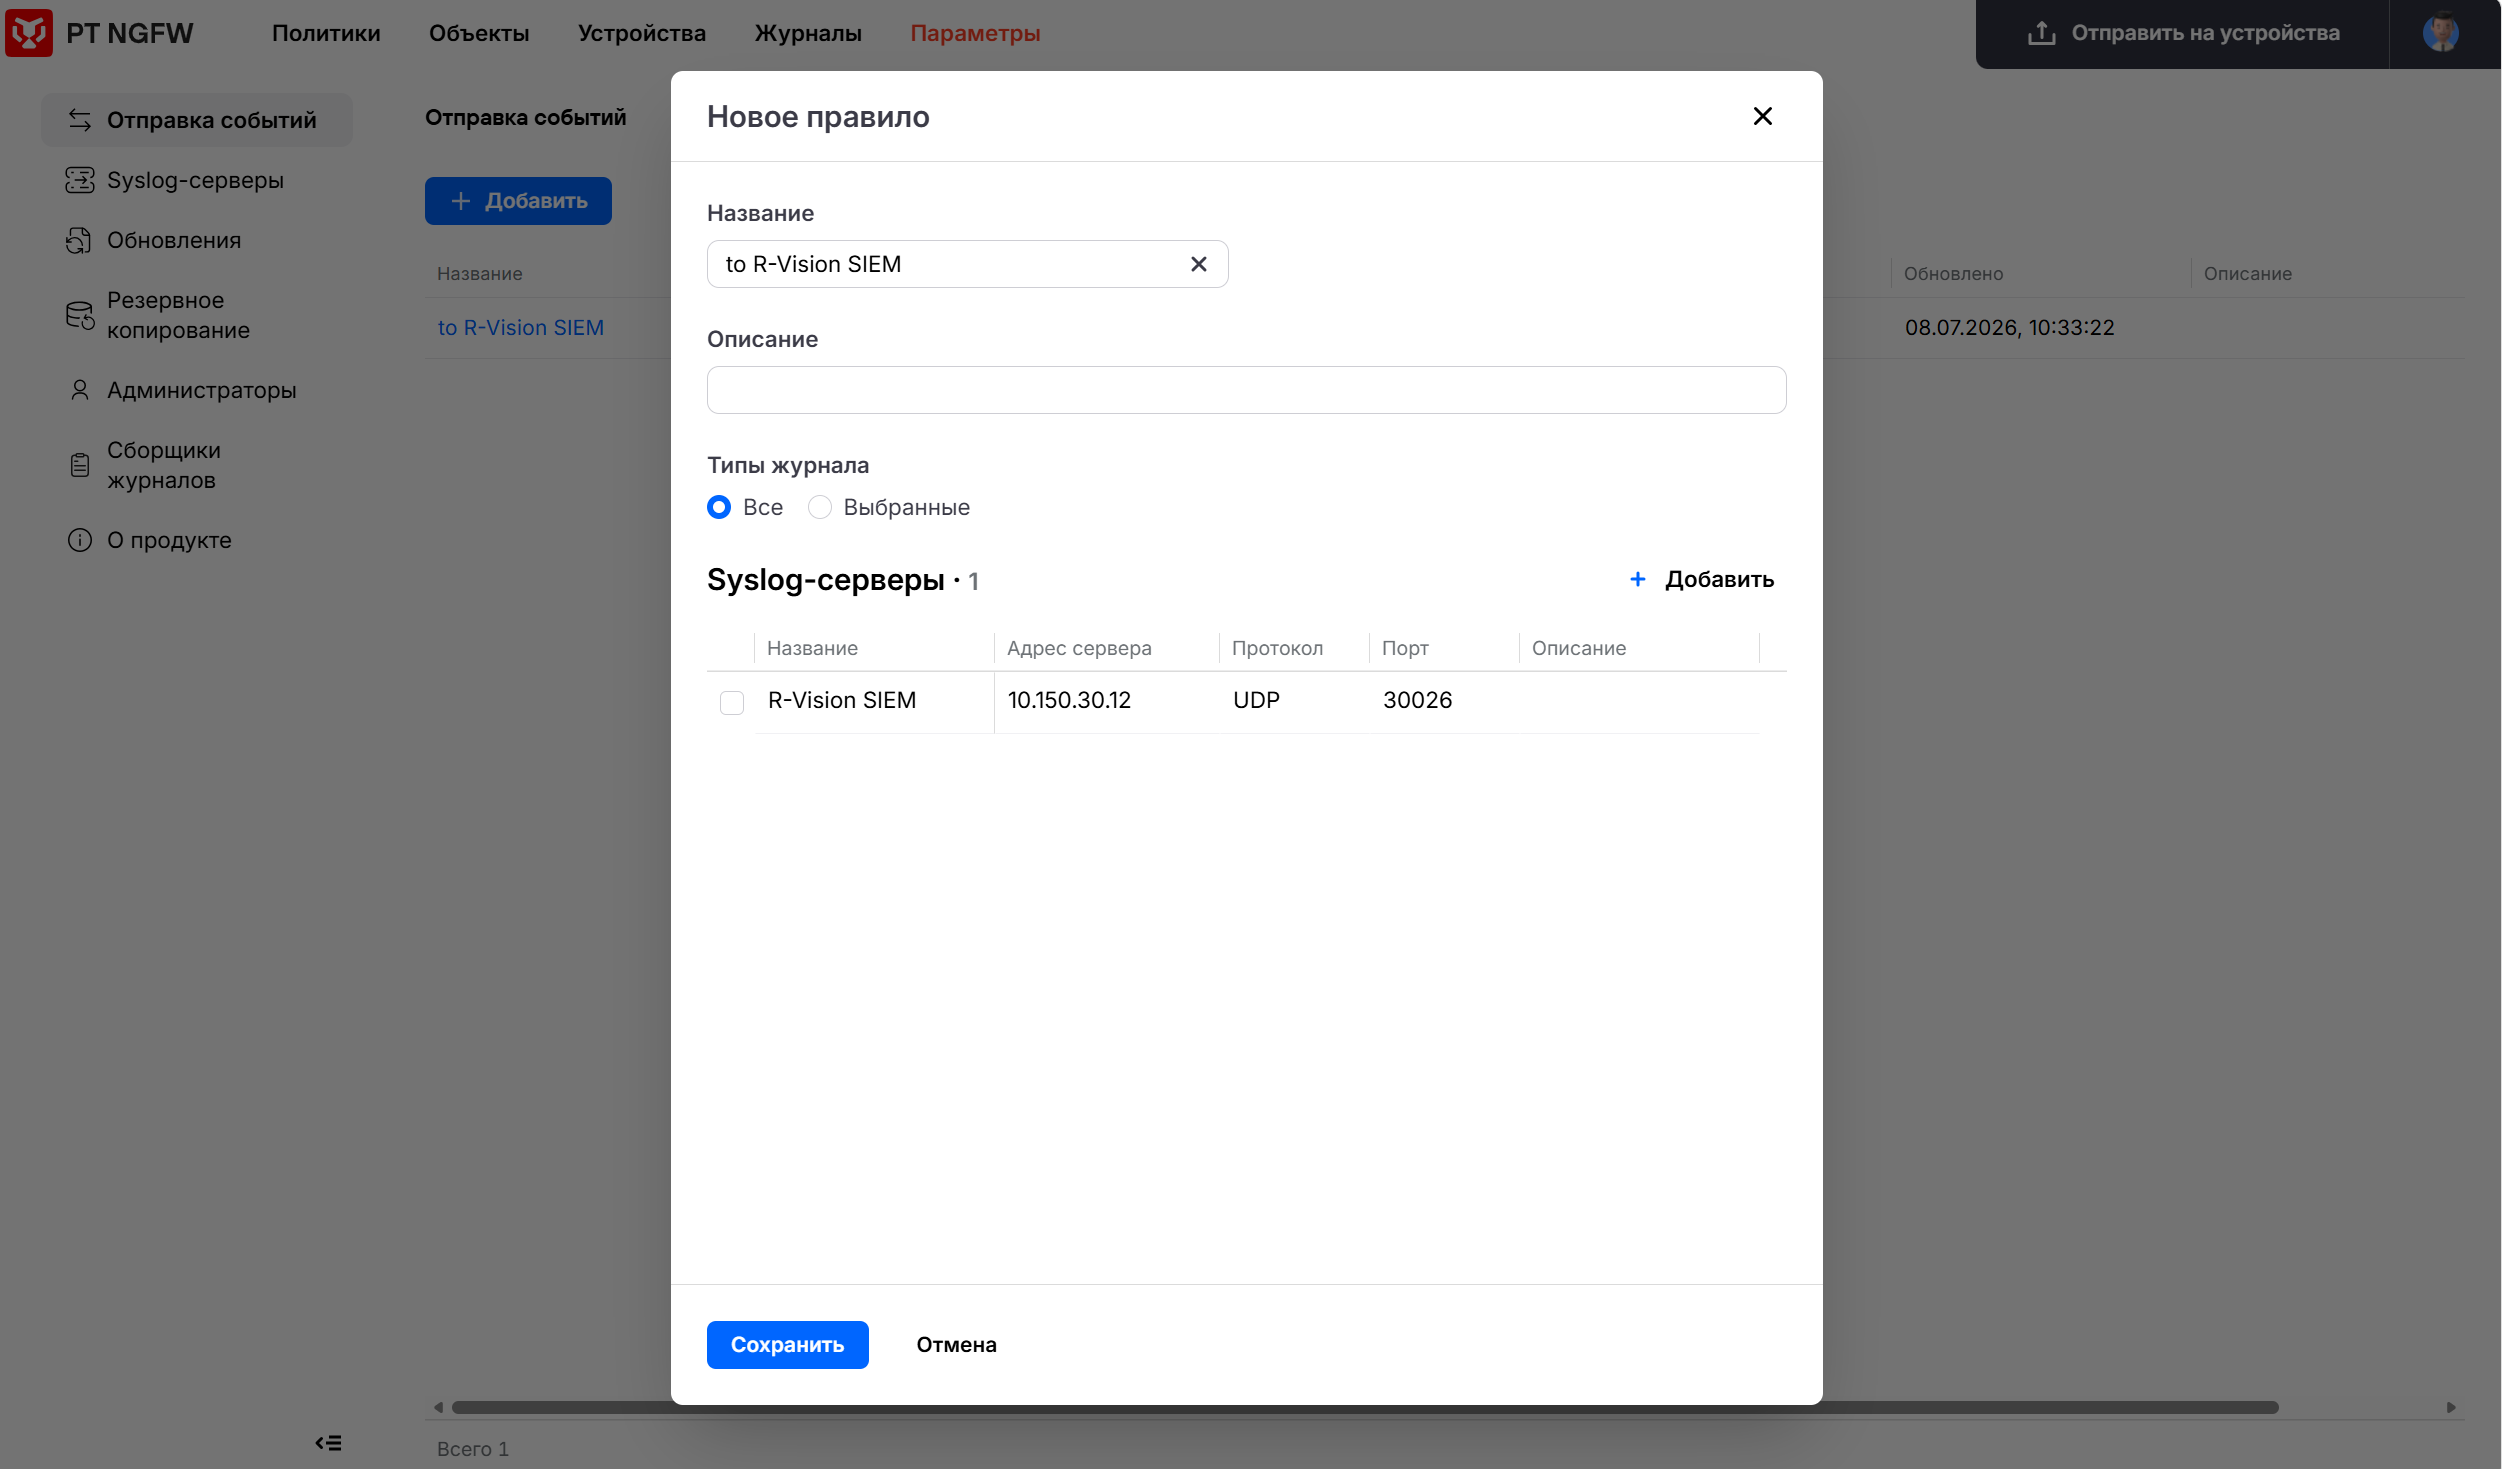Click the plus icon in the Syslog-серверы section of the dialog

coord(1638,579)
